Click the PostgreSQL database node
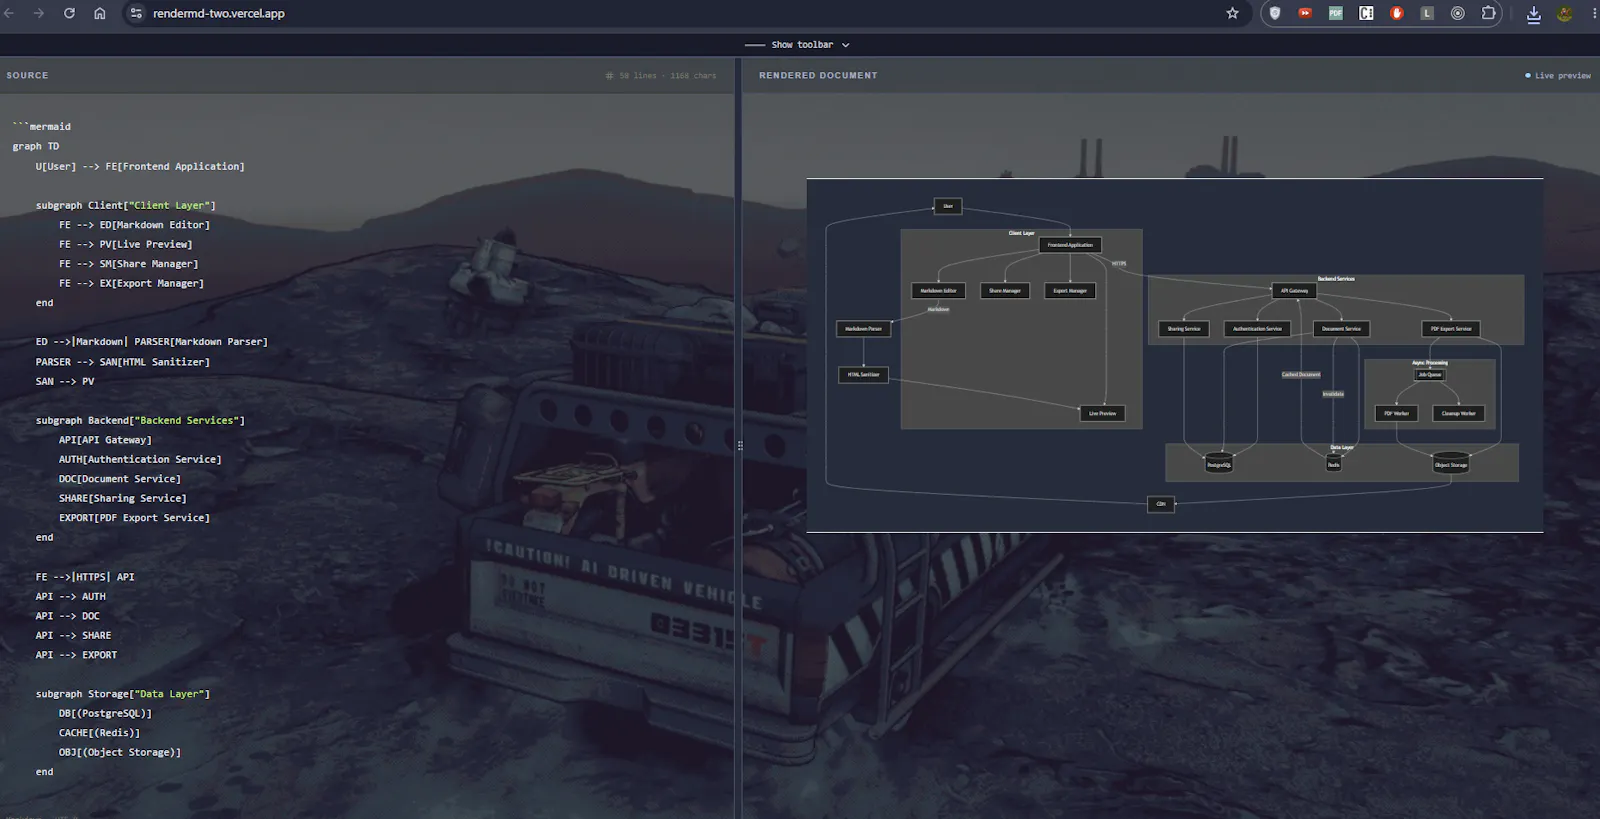 1219,464
